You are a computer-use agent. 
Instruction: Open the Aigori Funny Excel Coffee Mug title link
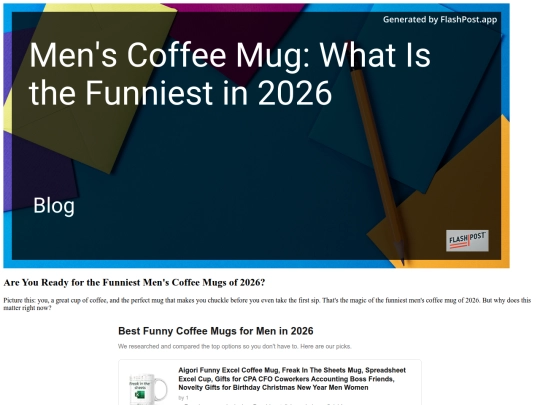pyautogui.click(x=292, y=379)
